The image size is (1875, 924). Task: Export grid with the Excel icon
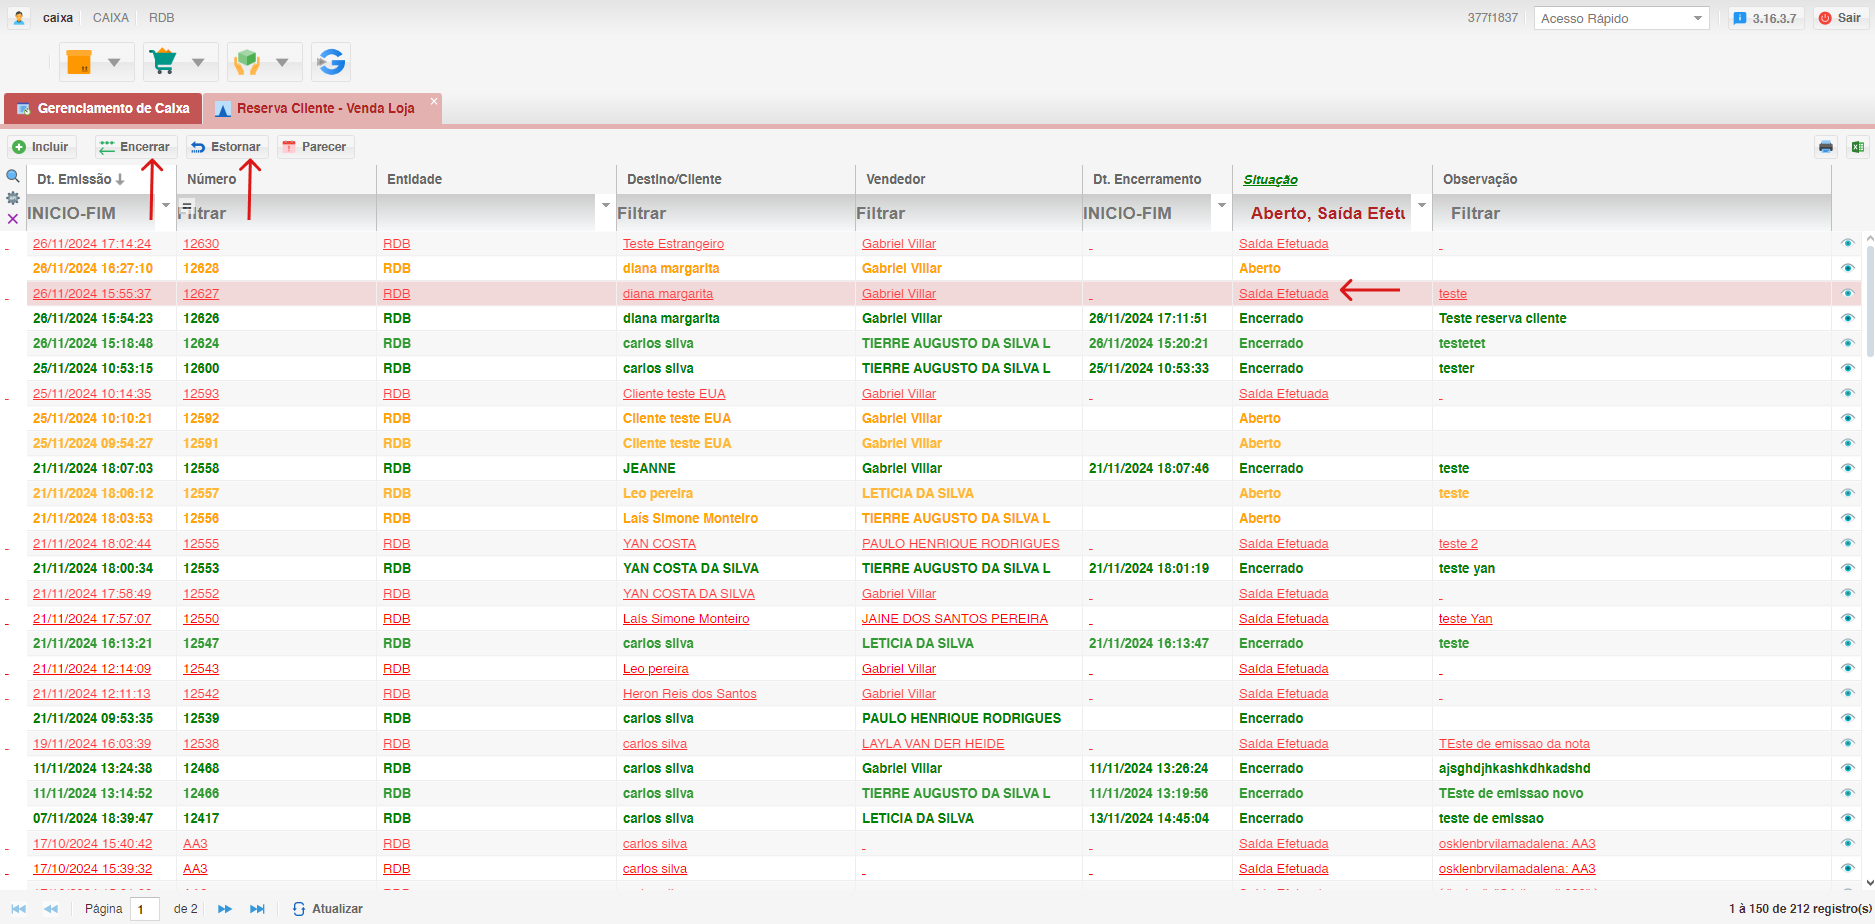point(1857,147)
